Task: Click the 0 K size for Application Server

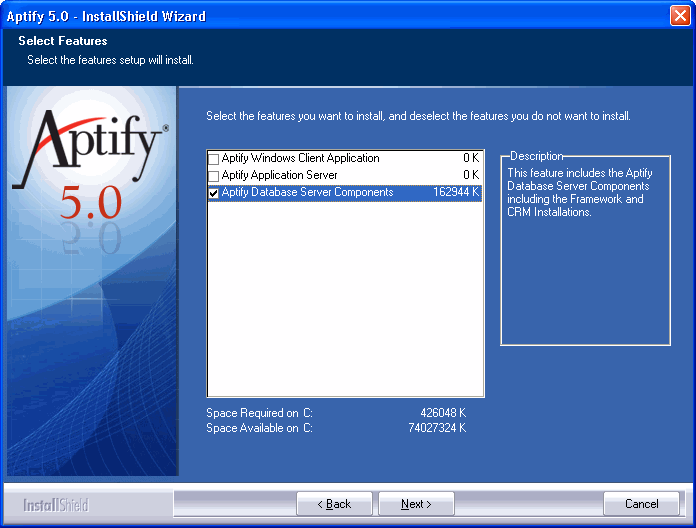Action: (471, 175)
